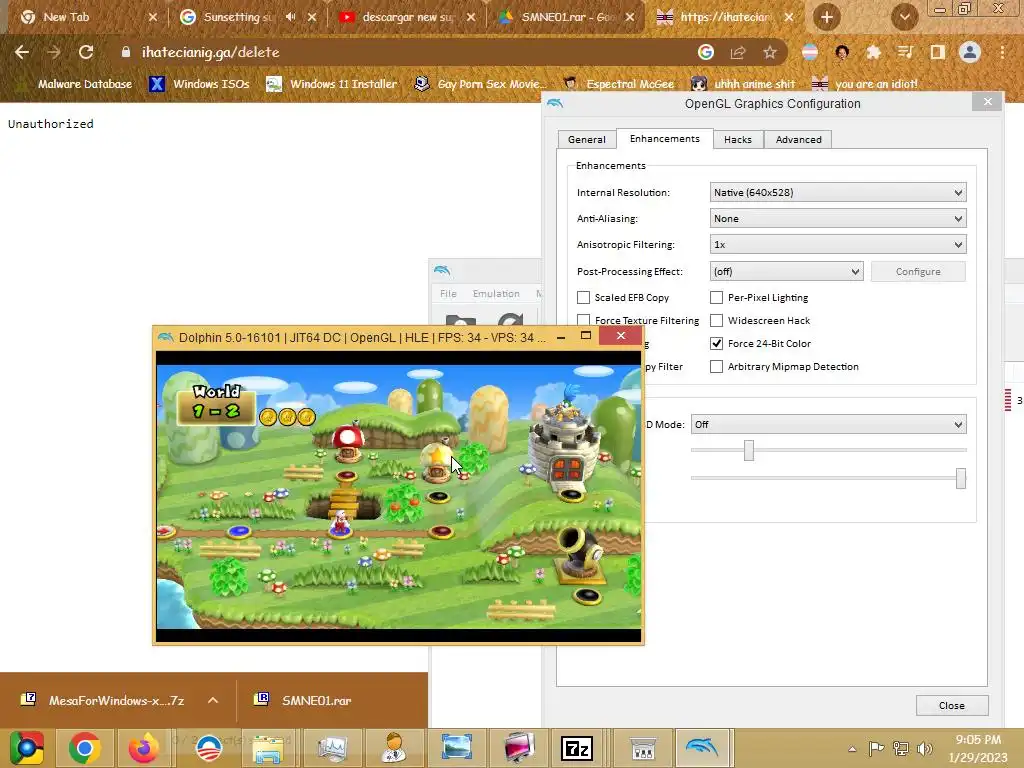The image size is (1024, 768).
Task: Uncheck Force 24-Bit Color
Action: [x=716, y=344]
